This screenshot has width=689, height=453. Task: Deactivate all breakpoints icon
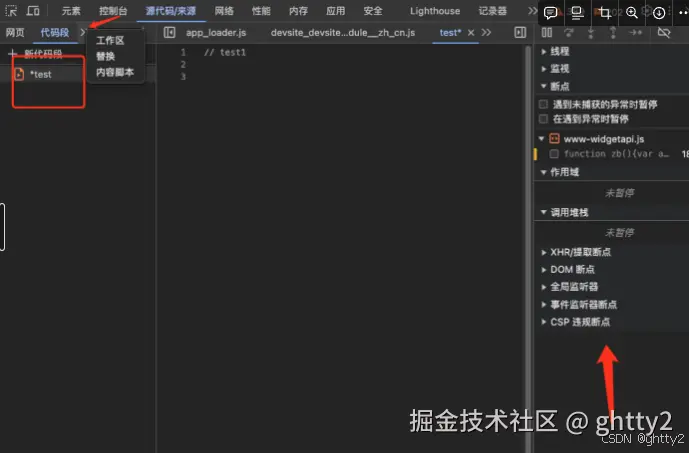(664, 33)
